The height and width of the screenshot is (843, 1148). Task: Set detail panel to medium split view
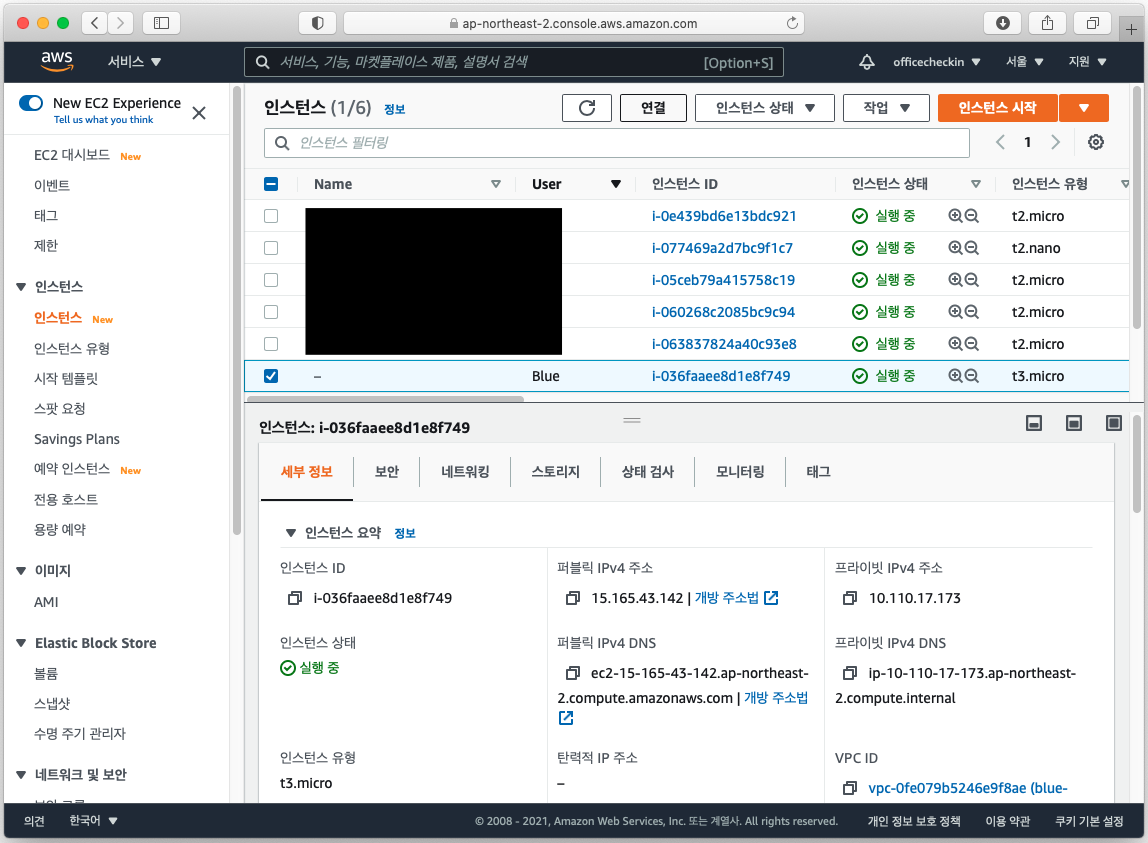tap(1073, 423)
